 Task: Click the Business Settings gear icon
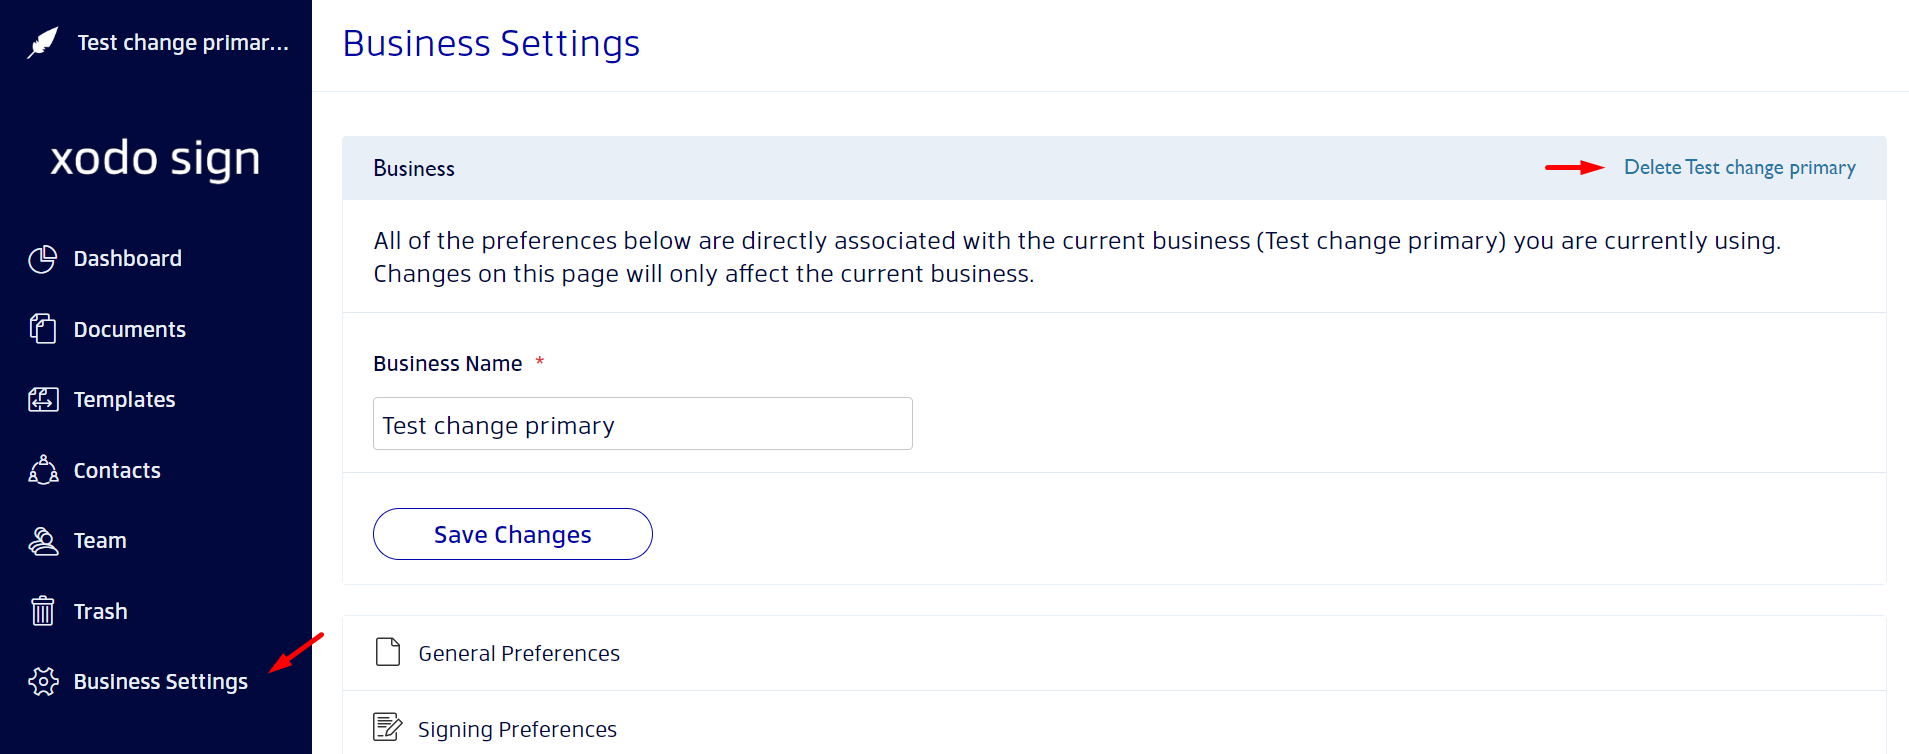coord(43,682)
